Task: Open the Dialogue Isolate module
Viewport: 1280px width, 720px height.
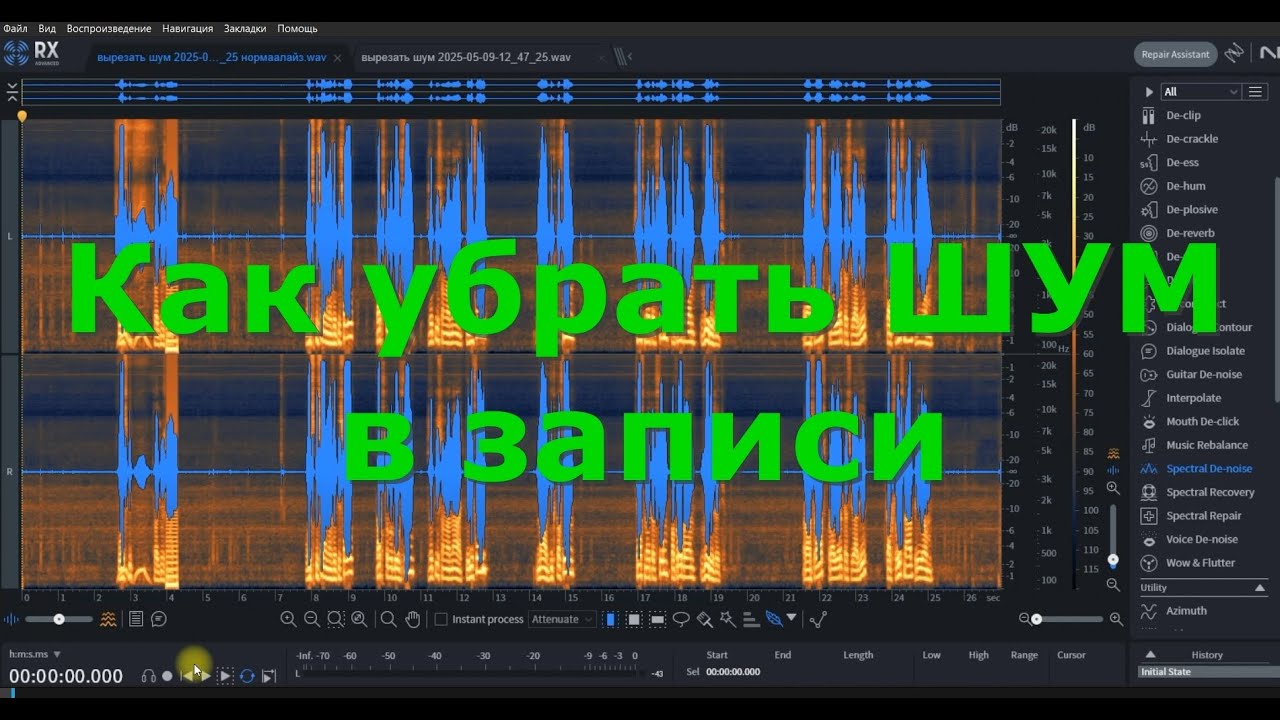Action: (1204, 351)
